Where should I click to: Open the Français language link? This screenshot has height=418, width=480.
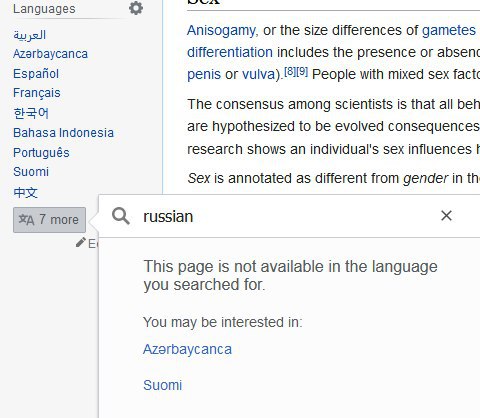point(37,93)
